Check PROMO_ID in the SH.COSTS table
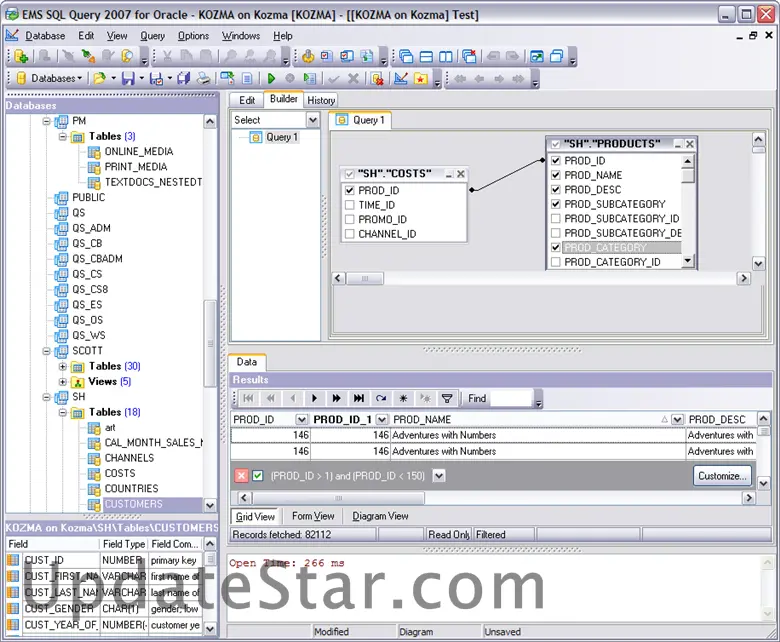Screen dimensions: 780x642 click(x=350, y=219)
